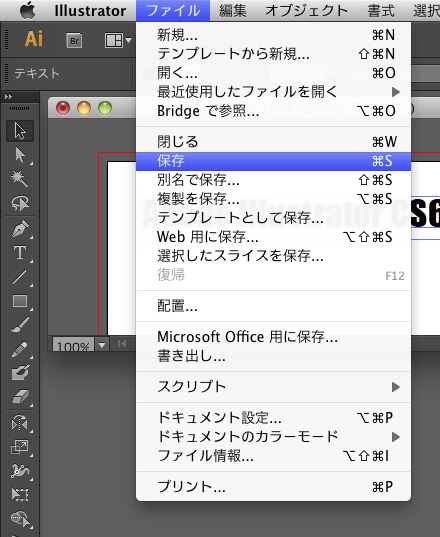The image size is (440, 537).
Task: Select the Selection tool (black arrow)
Action: pos(20,131)
